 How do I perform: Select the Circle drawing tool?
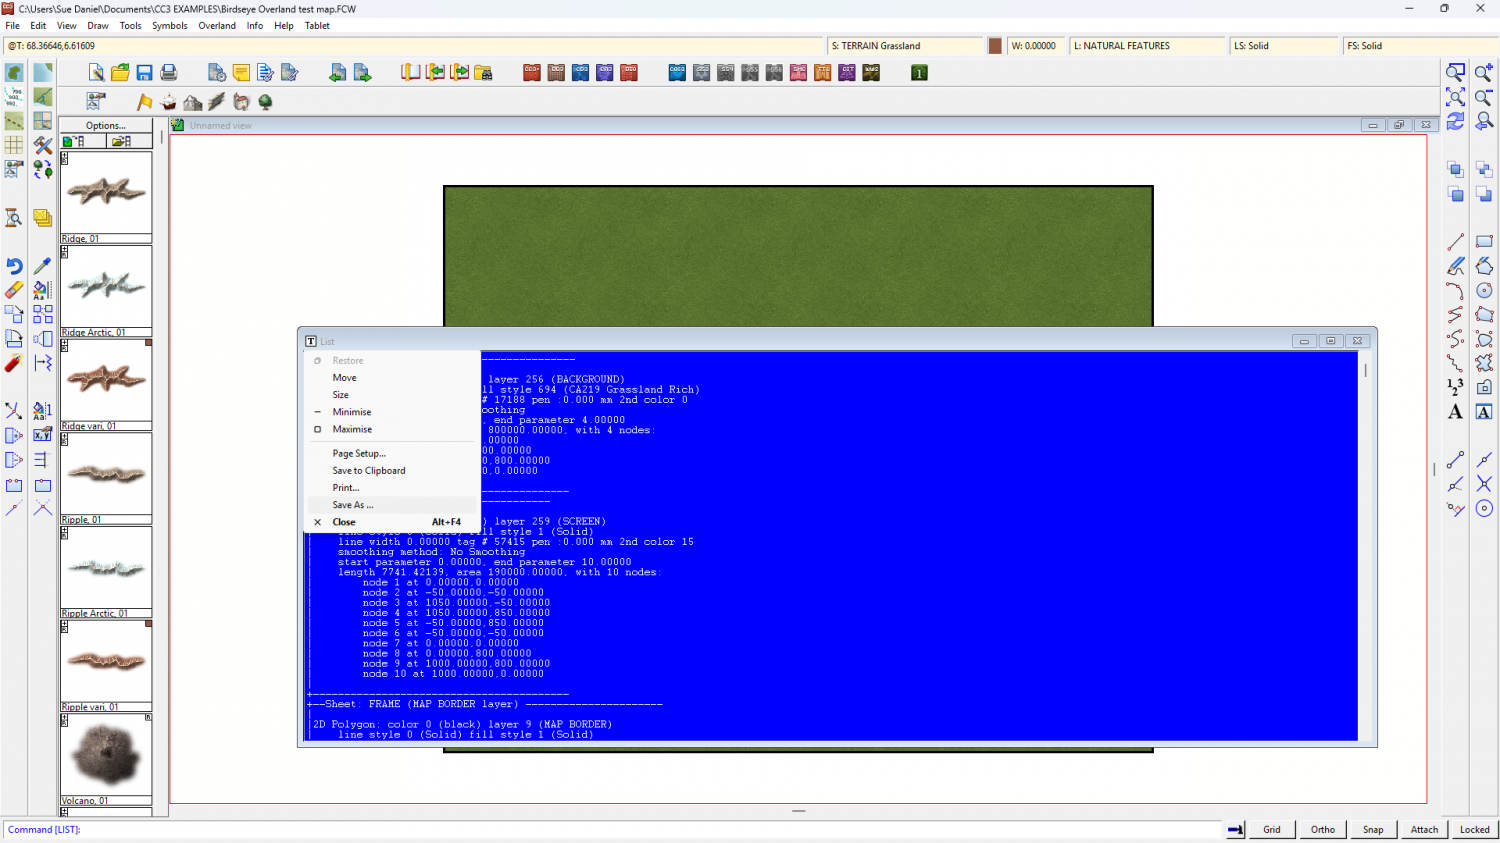tap(1484, 290)
